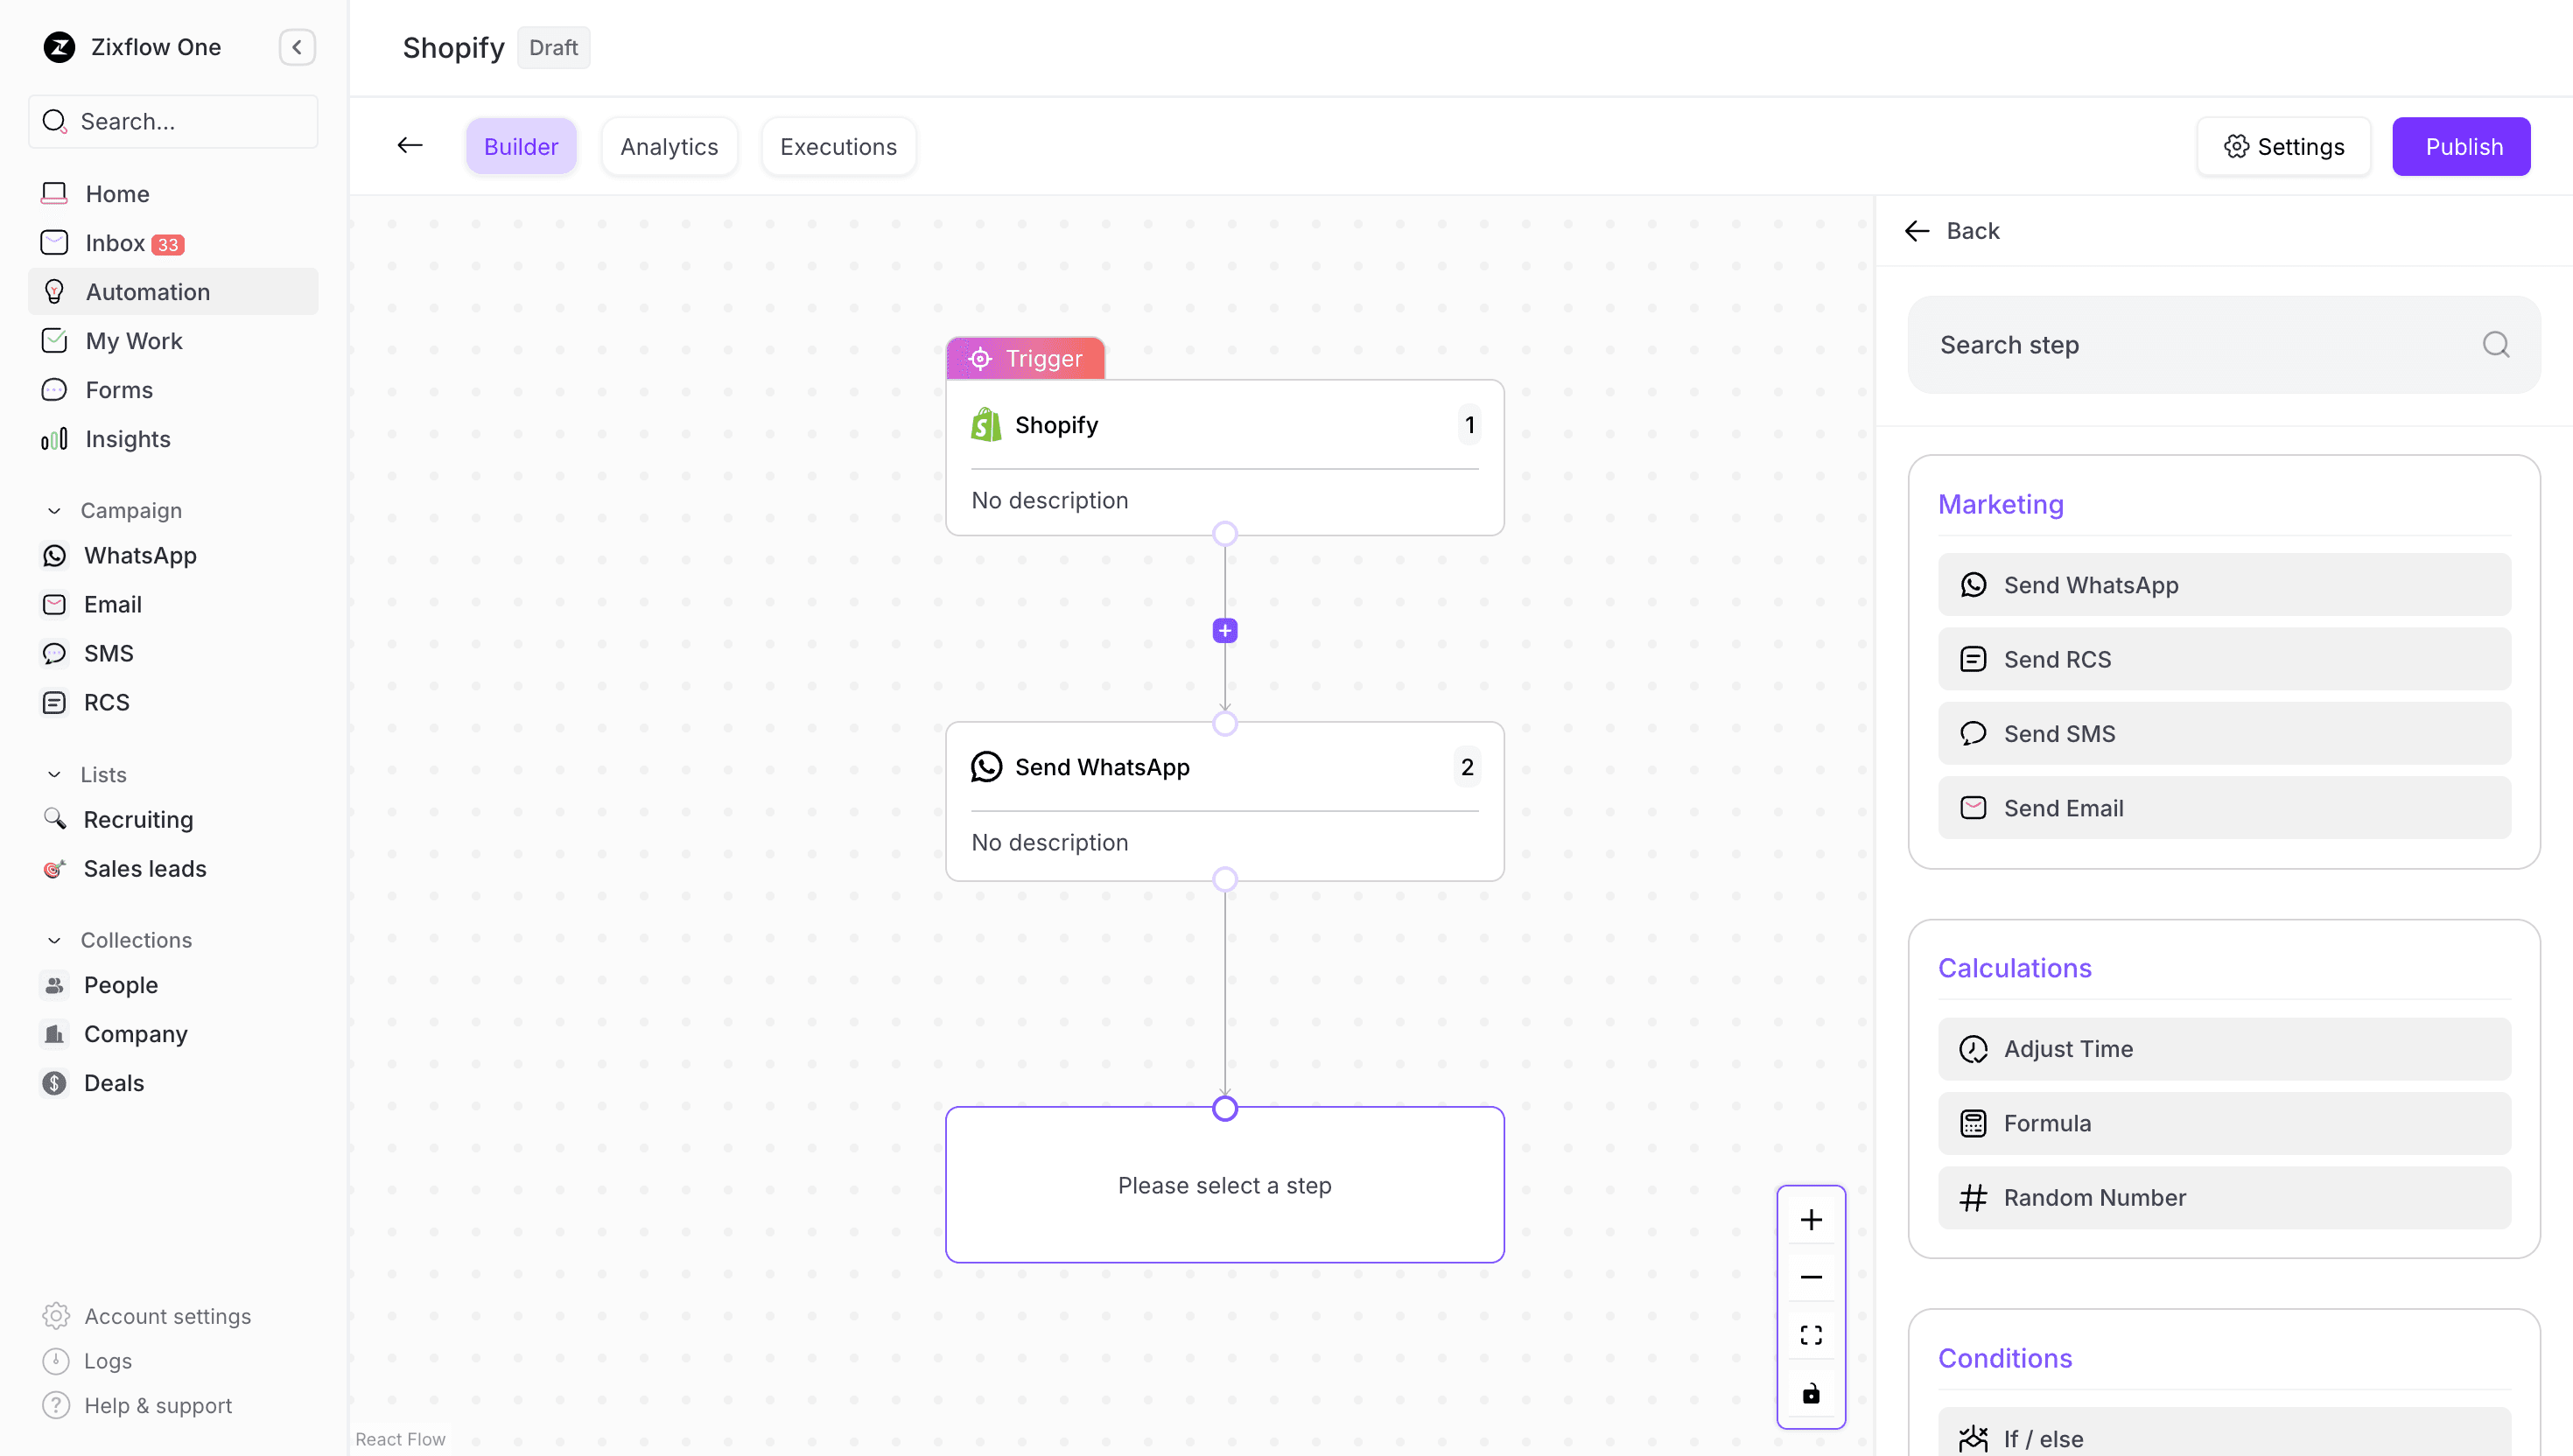The width and height of the screenshot is (2573, 1456).
Task: Open the Executions tab
Action: (838, 147)
